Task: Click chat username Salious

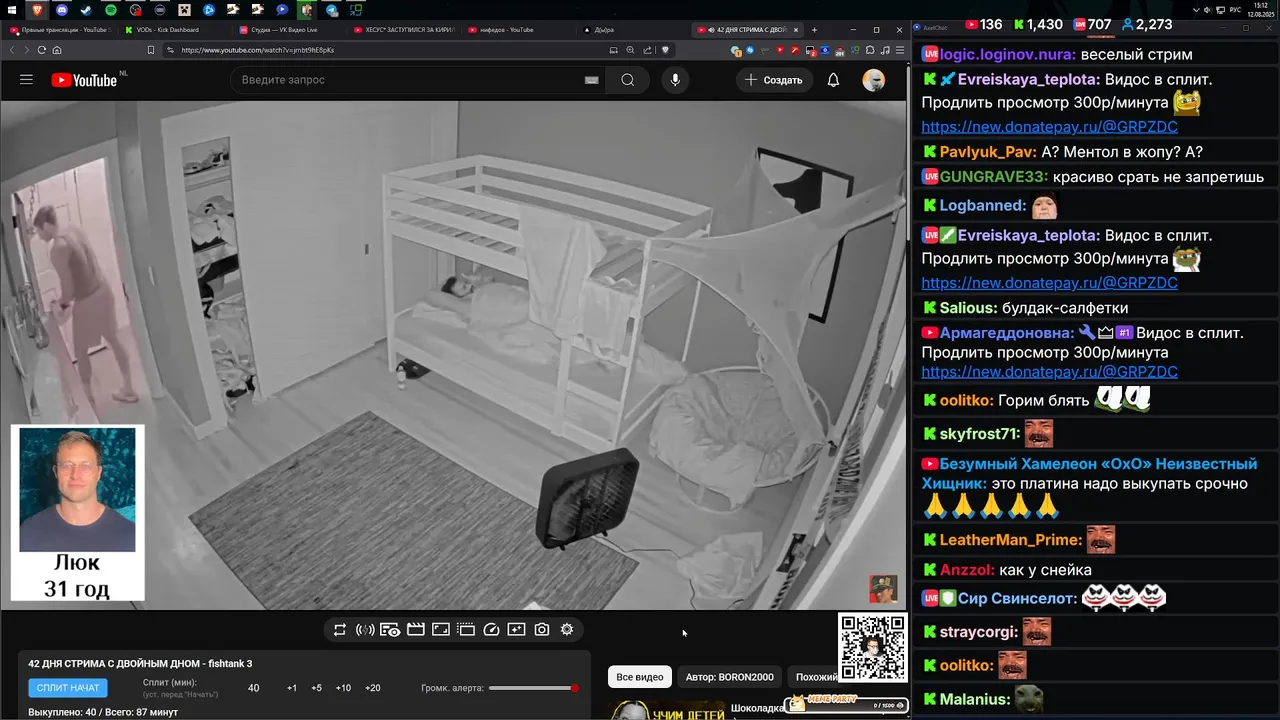Action: pyautogui.click(x=968, y=308)
